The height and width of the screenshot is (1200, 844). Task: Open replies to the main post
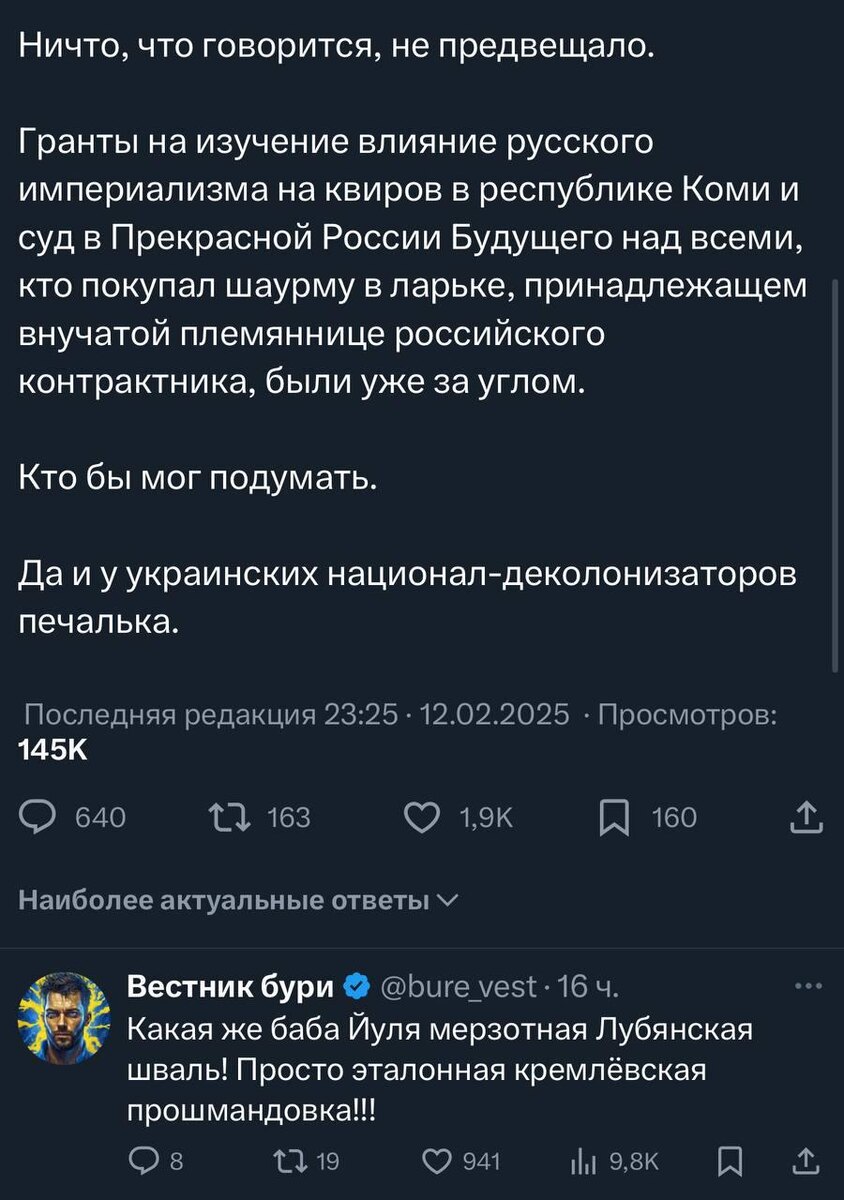pos(37,817)
